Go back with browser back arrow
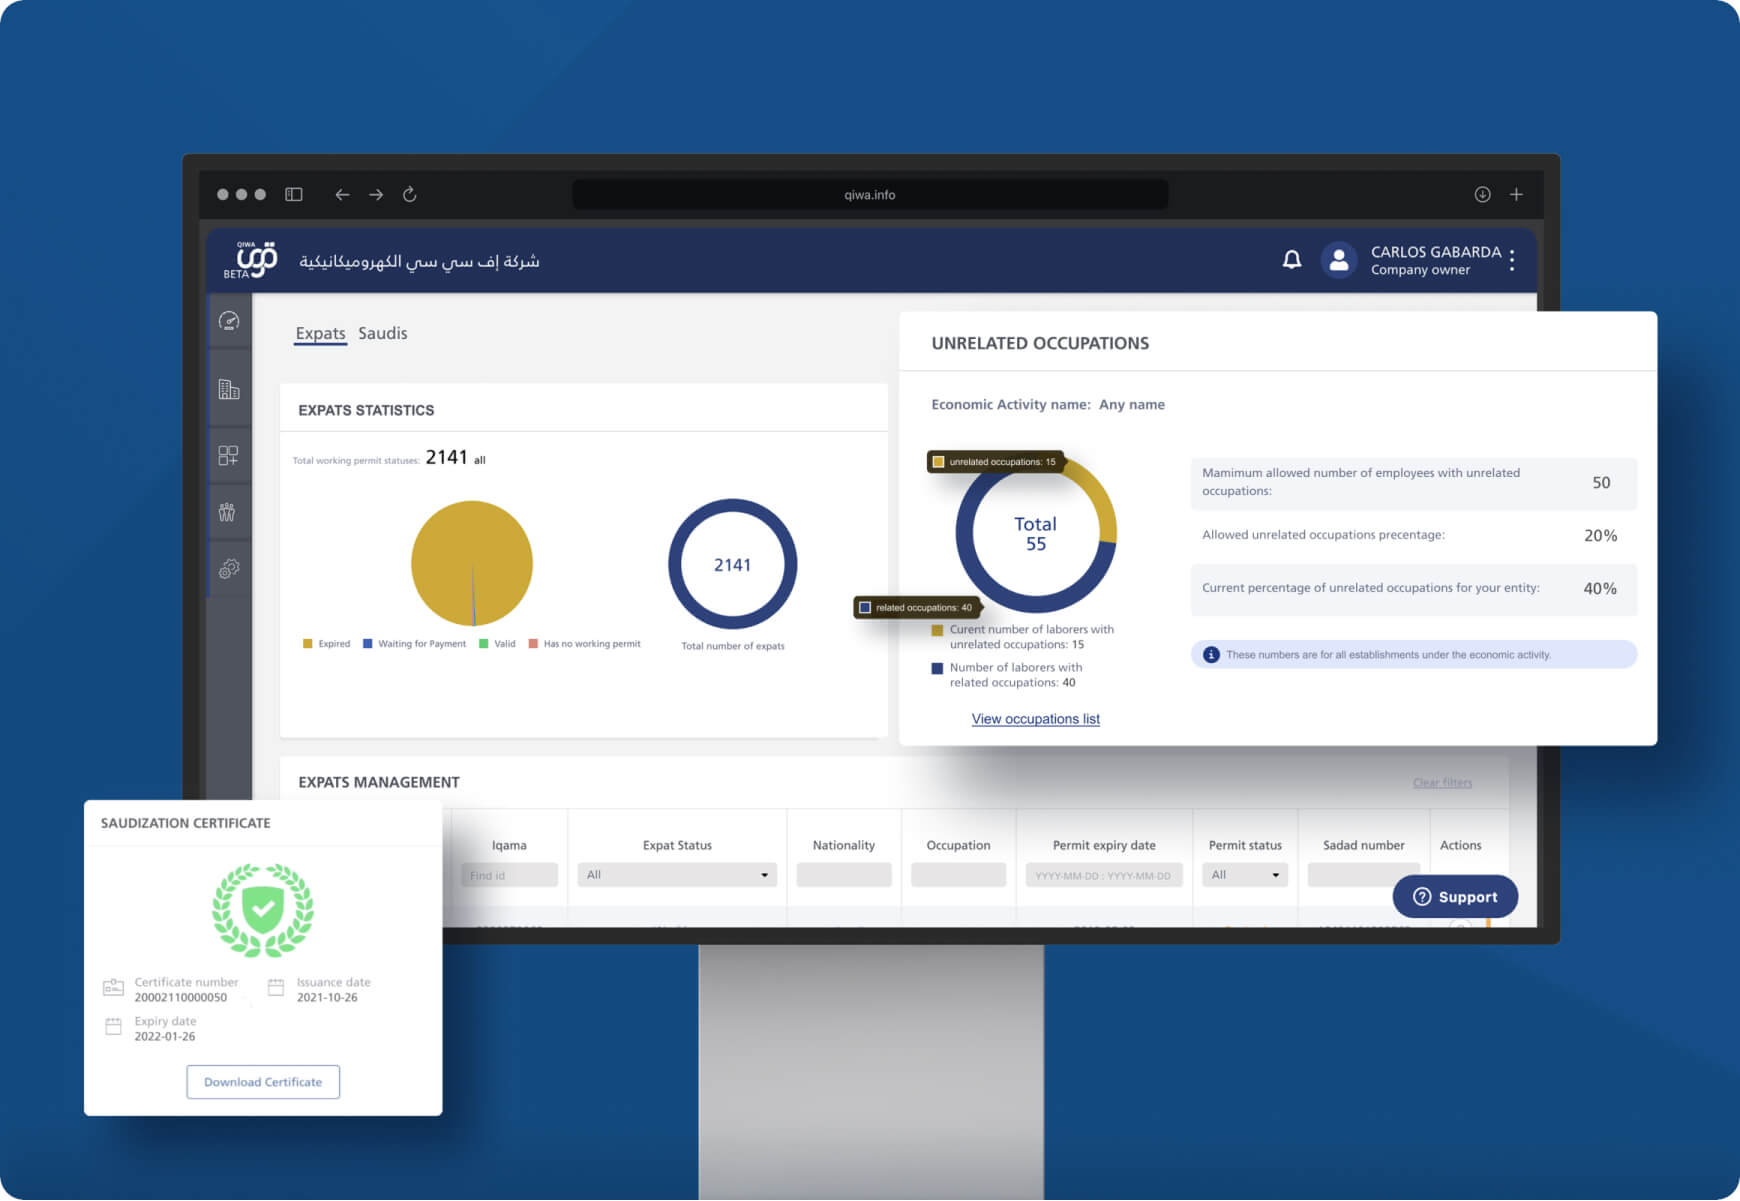 point(342,195)
